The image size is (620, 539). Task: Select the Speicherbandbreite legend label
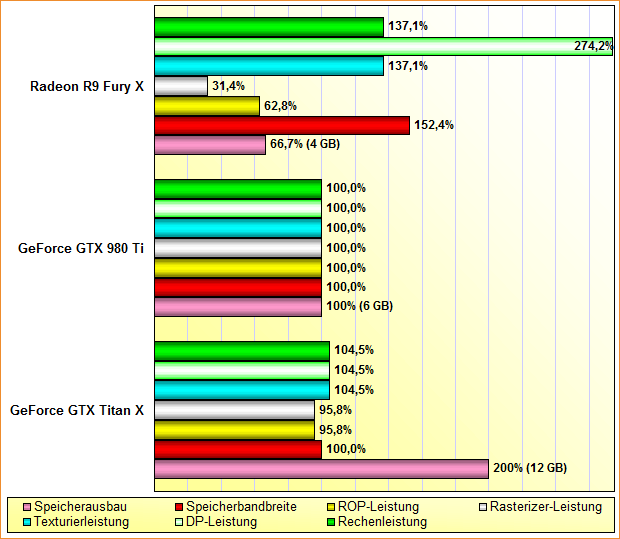click(x=241, y=507)
